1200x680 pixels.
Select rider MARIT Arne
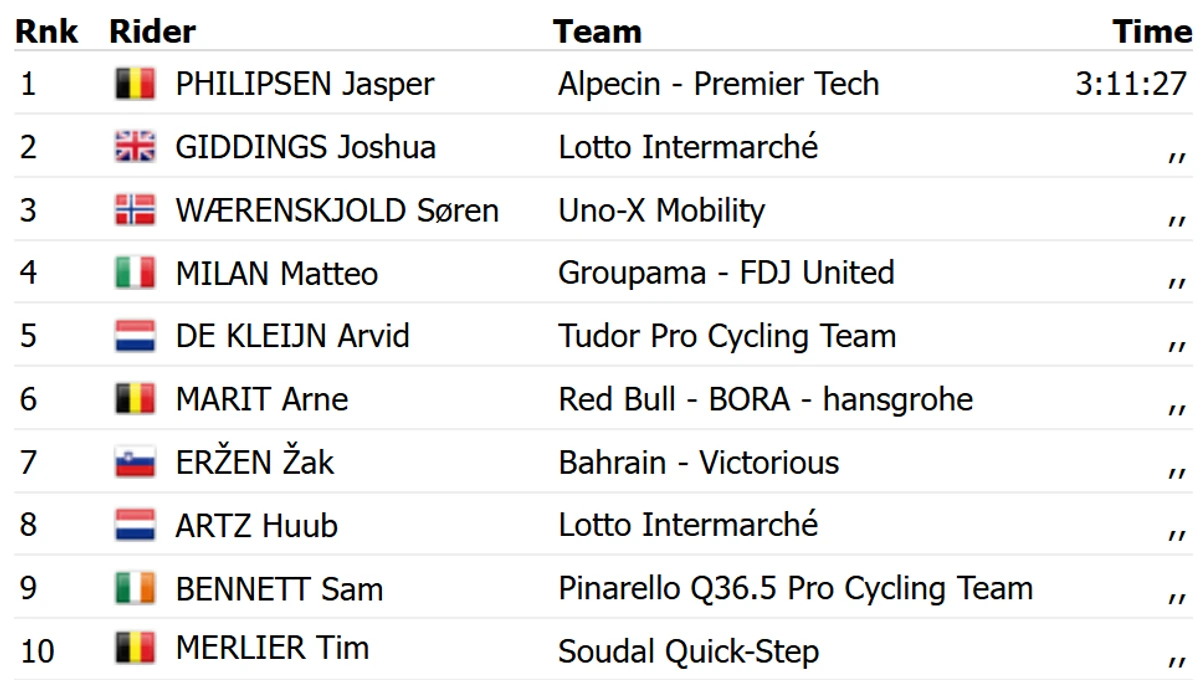pos(262,400)
